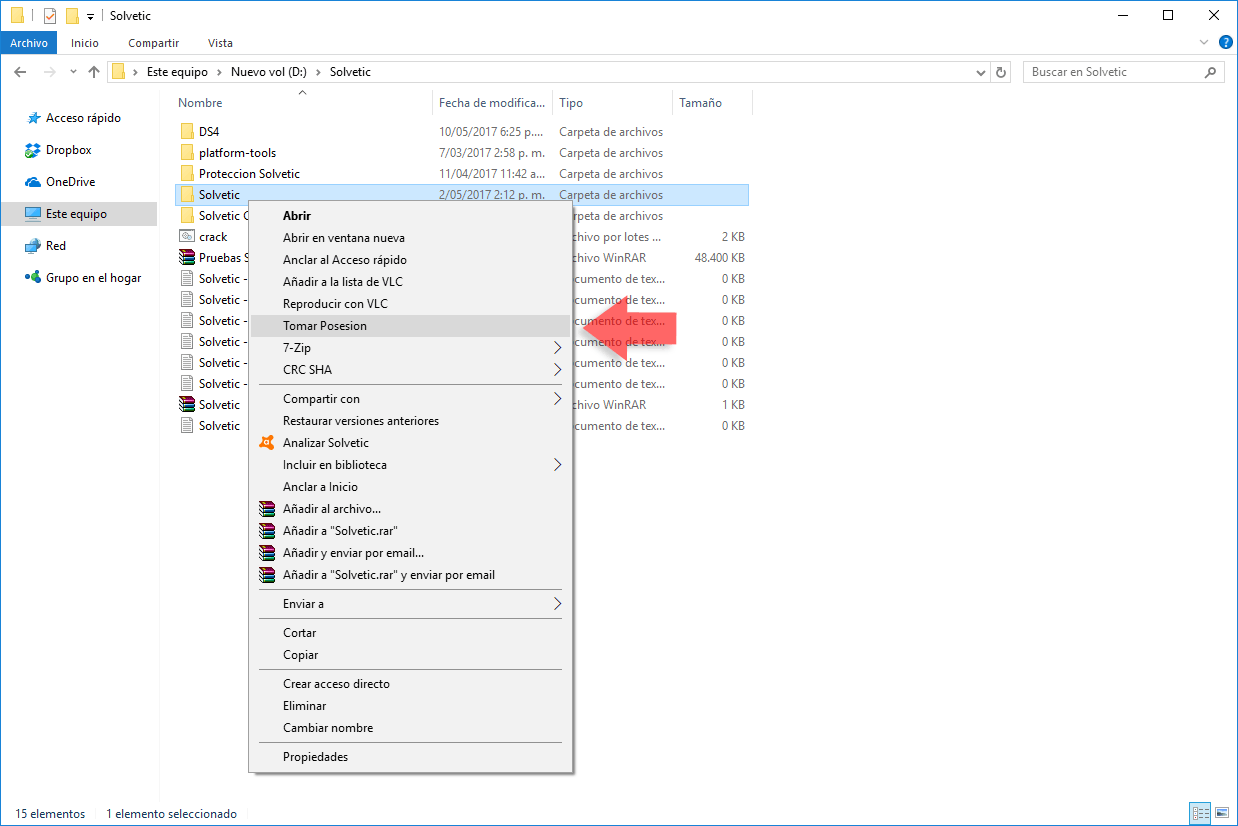Image resolution: width=1238 pixels, height=826 pixels.
Task: Choose Cortar in the context menu
Action: point(410,633)
